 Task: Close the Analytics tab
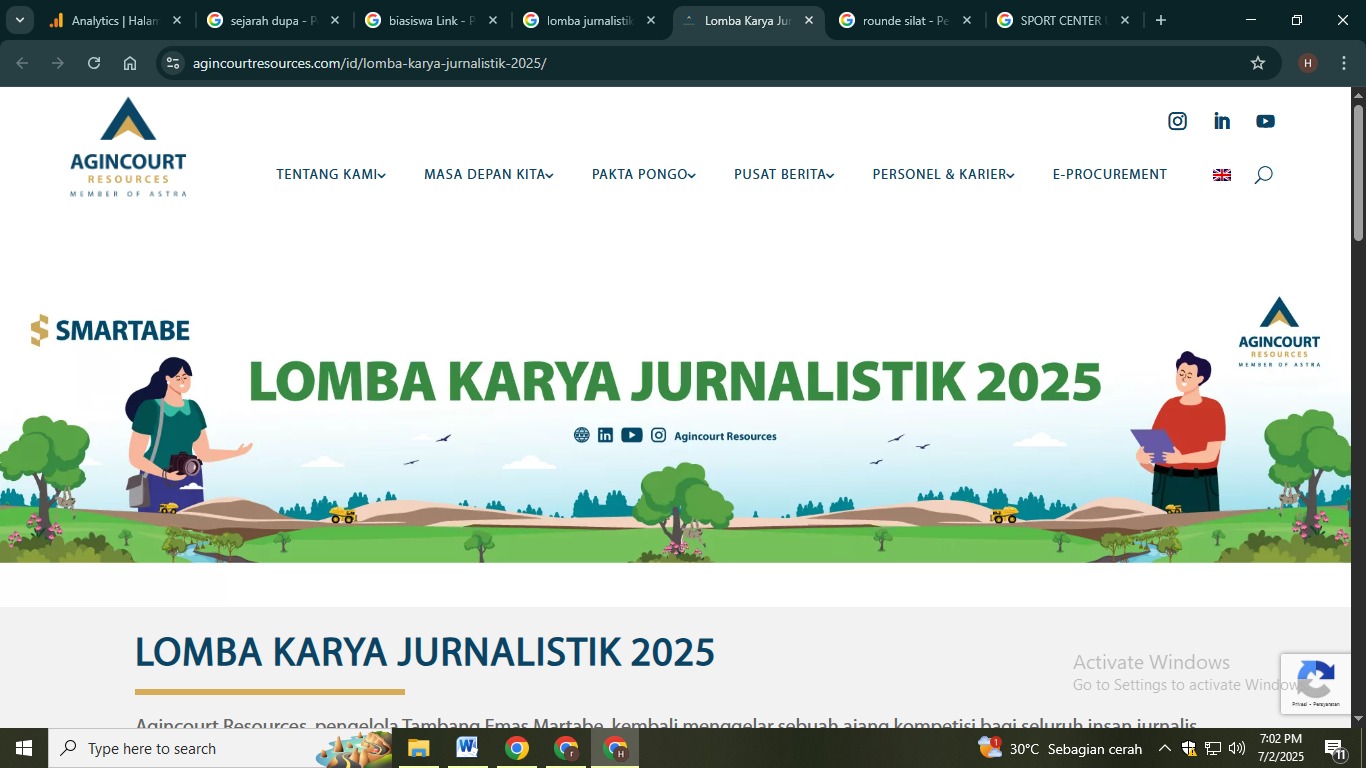tap(177, 20)
